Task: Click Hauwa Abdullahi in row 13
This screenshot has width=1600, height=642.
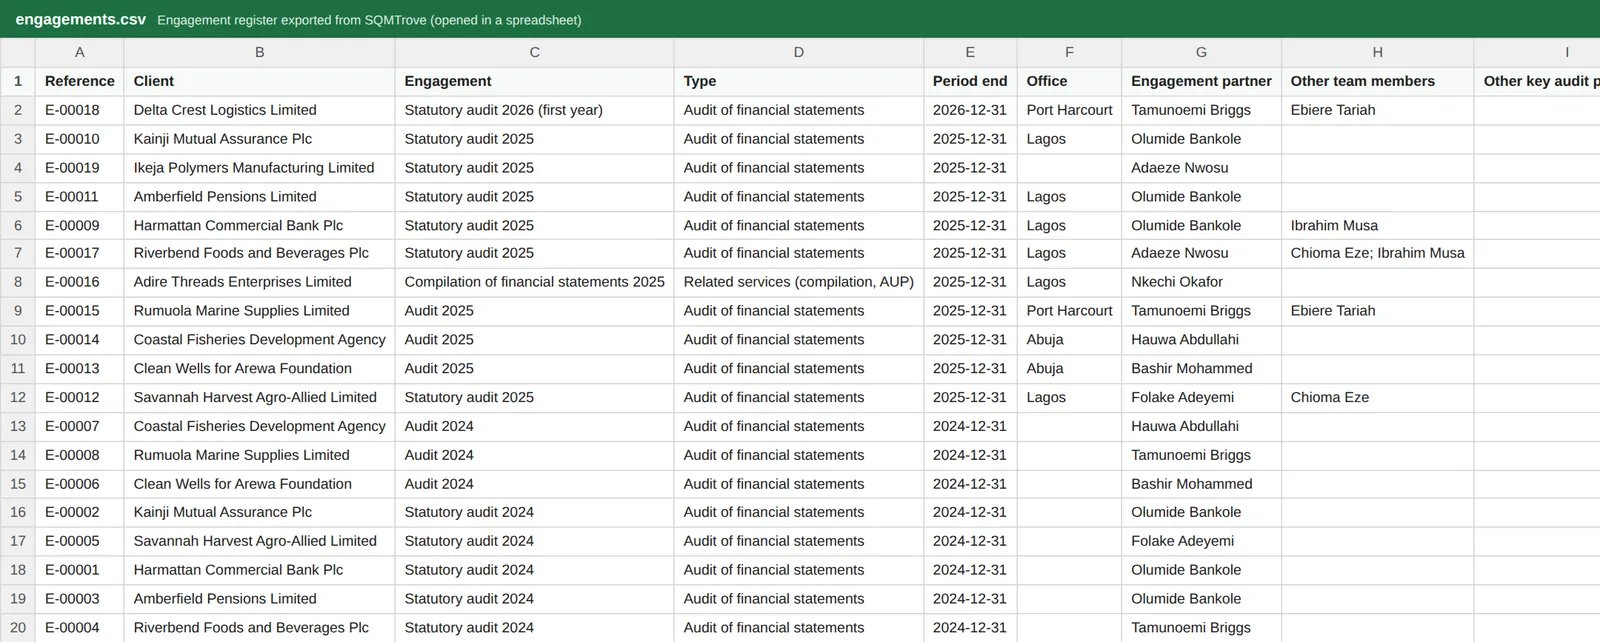Action: pyautogui.click(x=1201, y=426)
